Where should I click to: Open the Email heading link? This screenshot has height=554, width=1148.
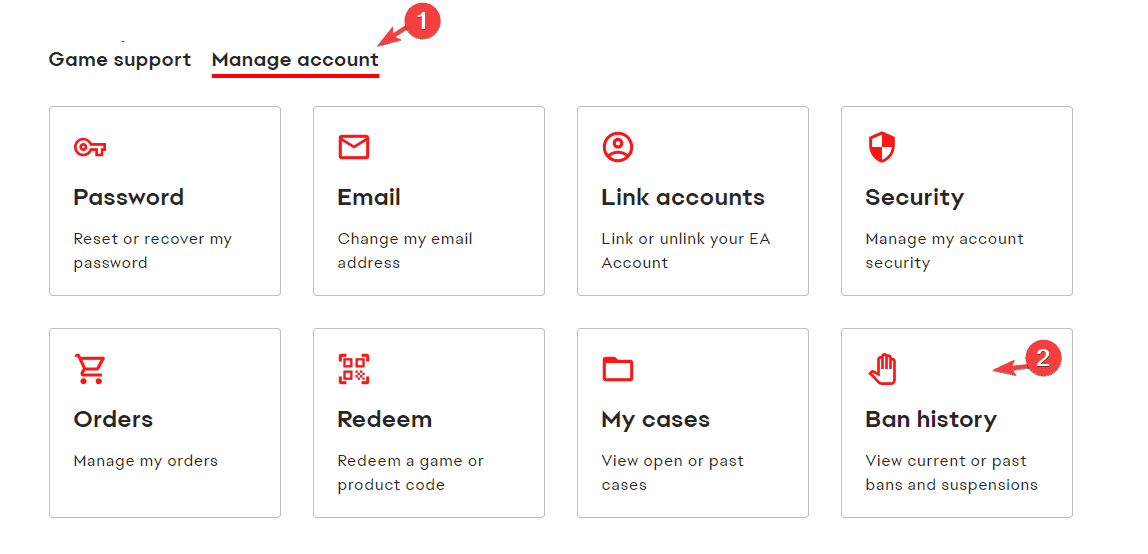(369, 197)
